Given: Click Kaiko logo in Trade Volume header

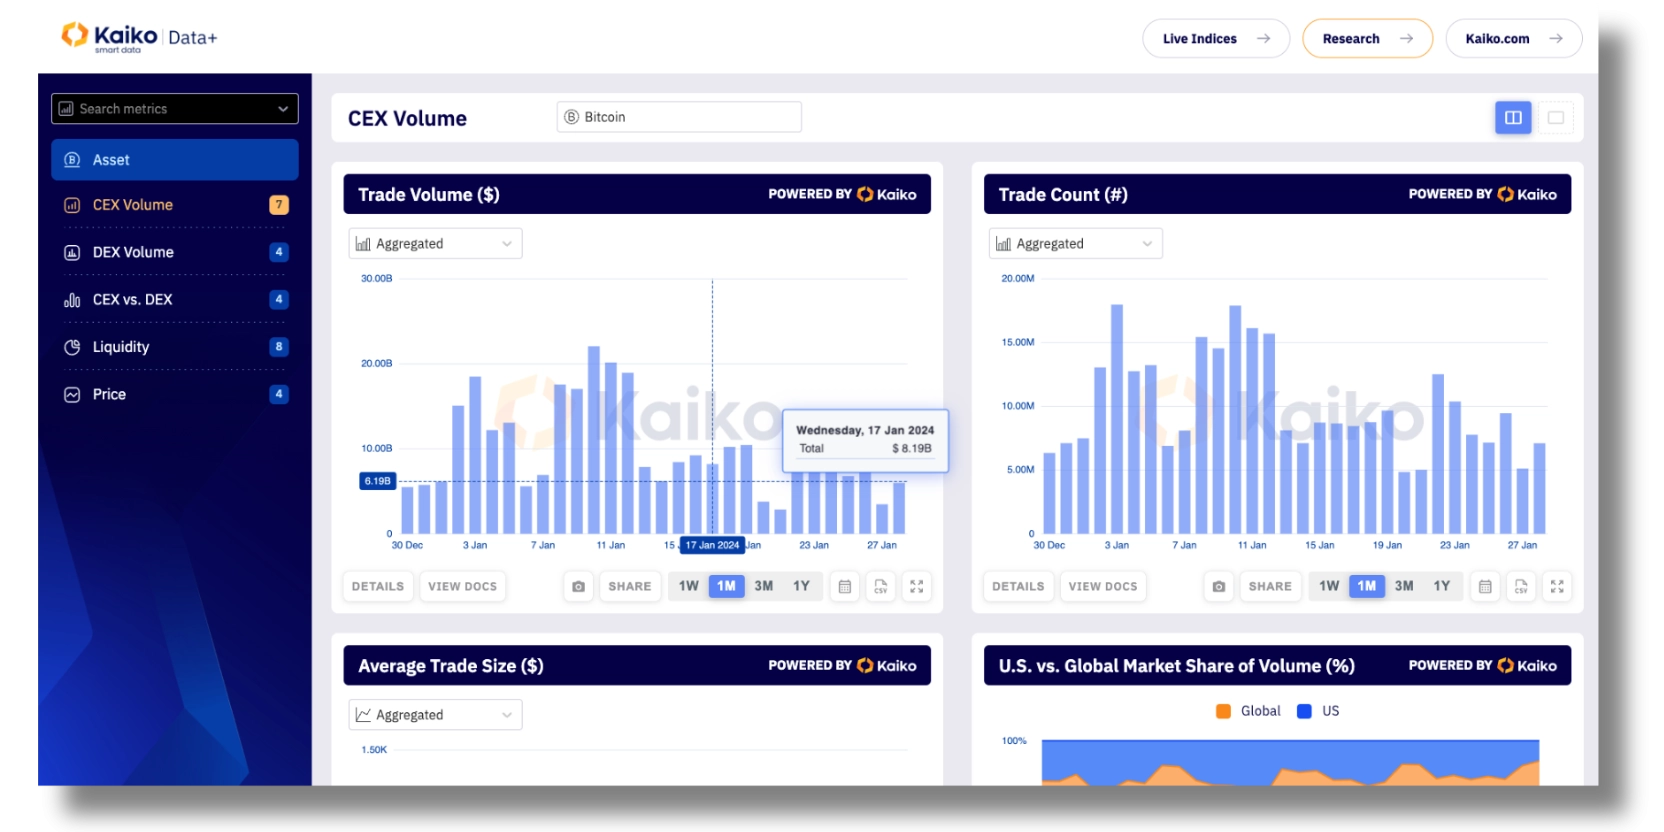Looking at the screenshot, I should (x=887, y=194).
